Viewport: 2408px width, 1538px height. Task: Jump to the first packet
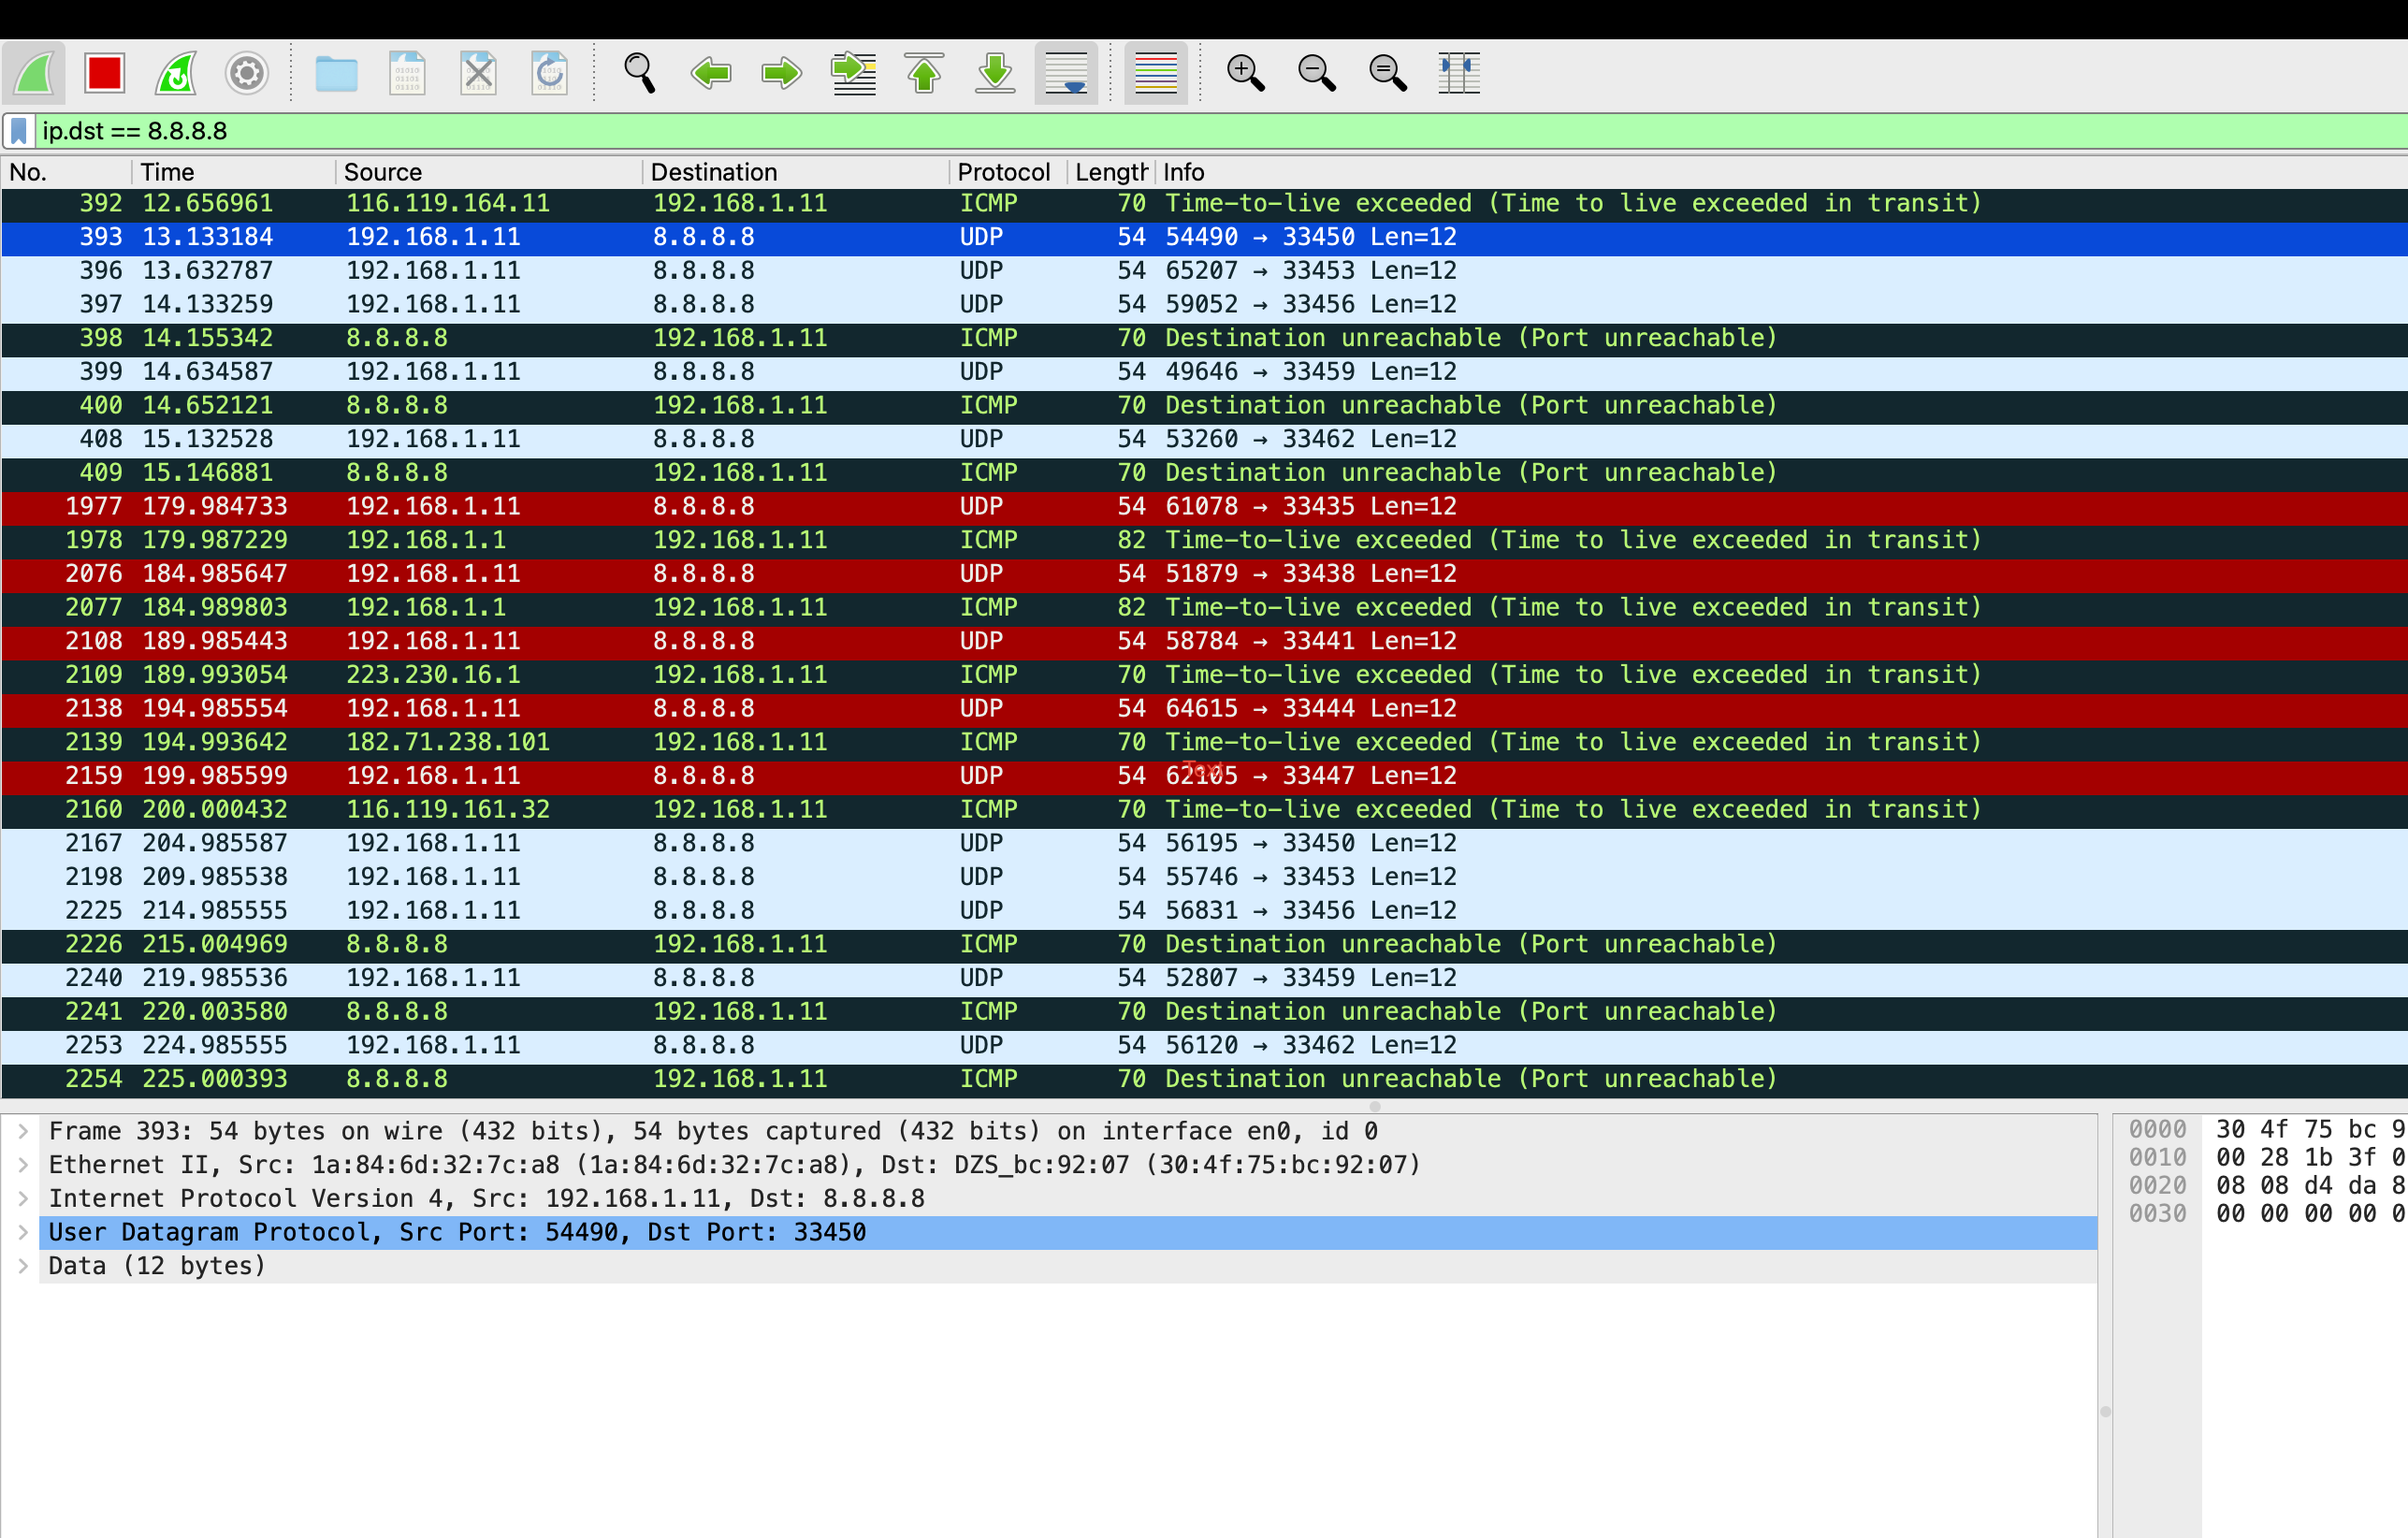coord(924,73)
